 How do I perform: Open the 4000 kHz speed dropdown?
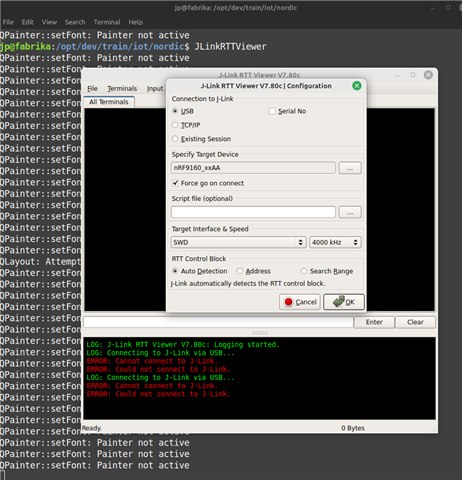coord(335,242)
